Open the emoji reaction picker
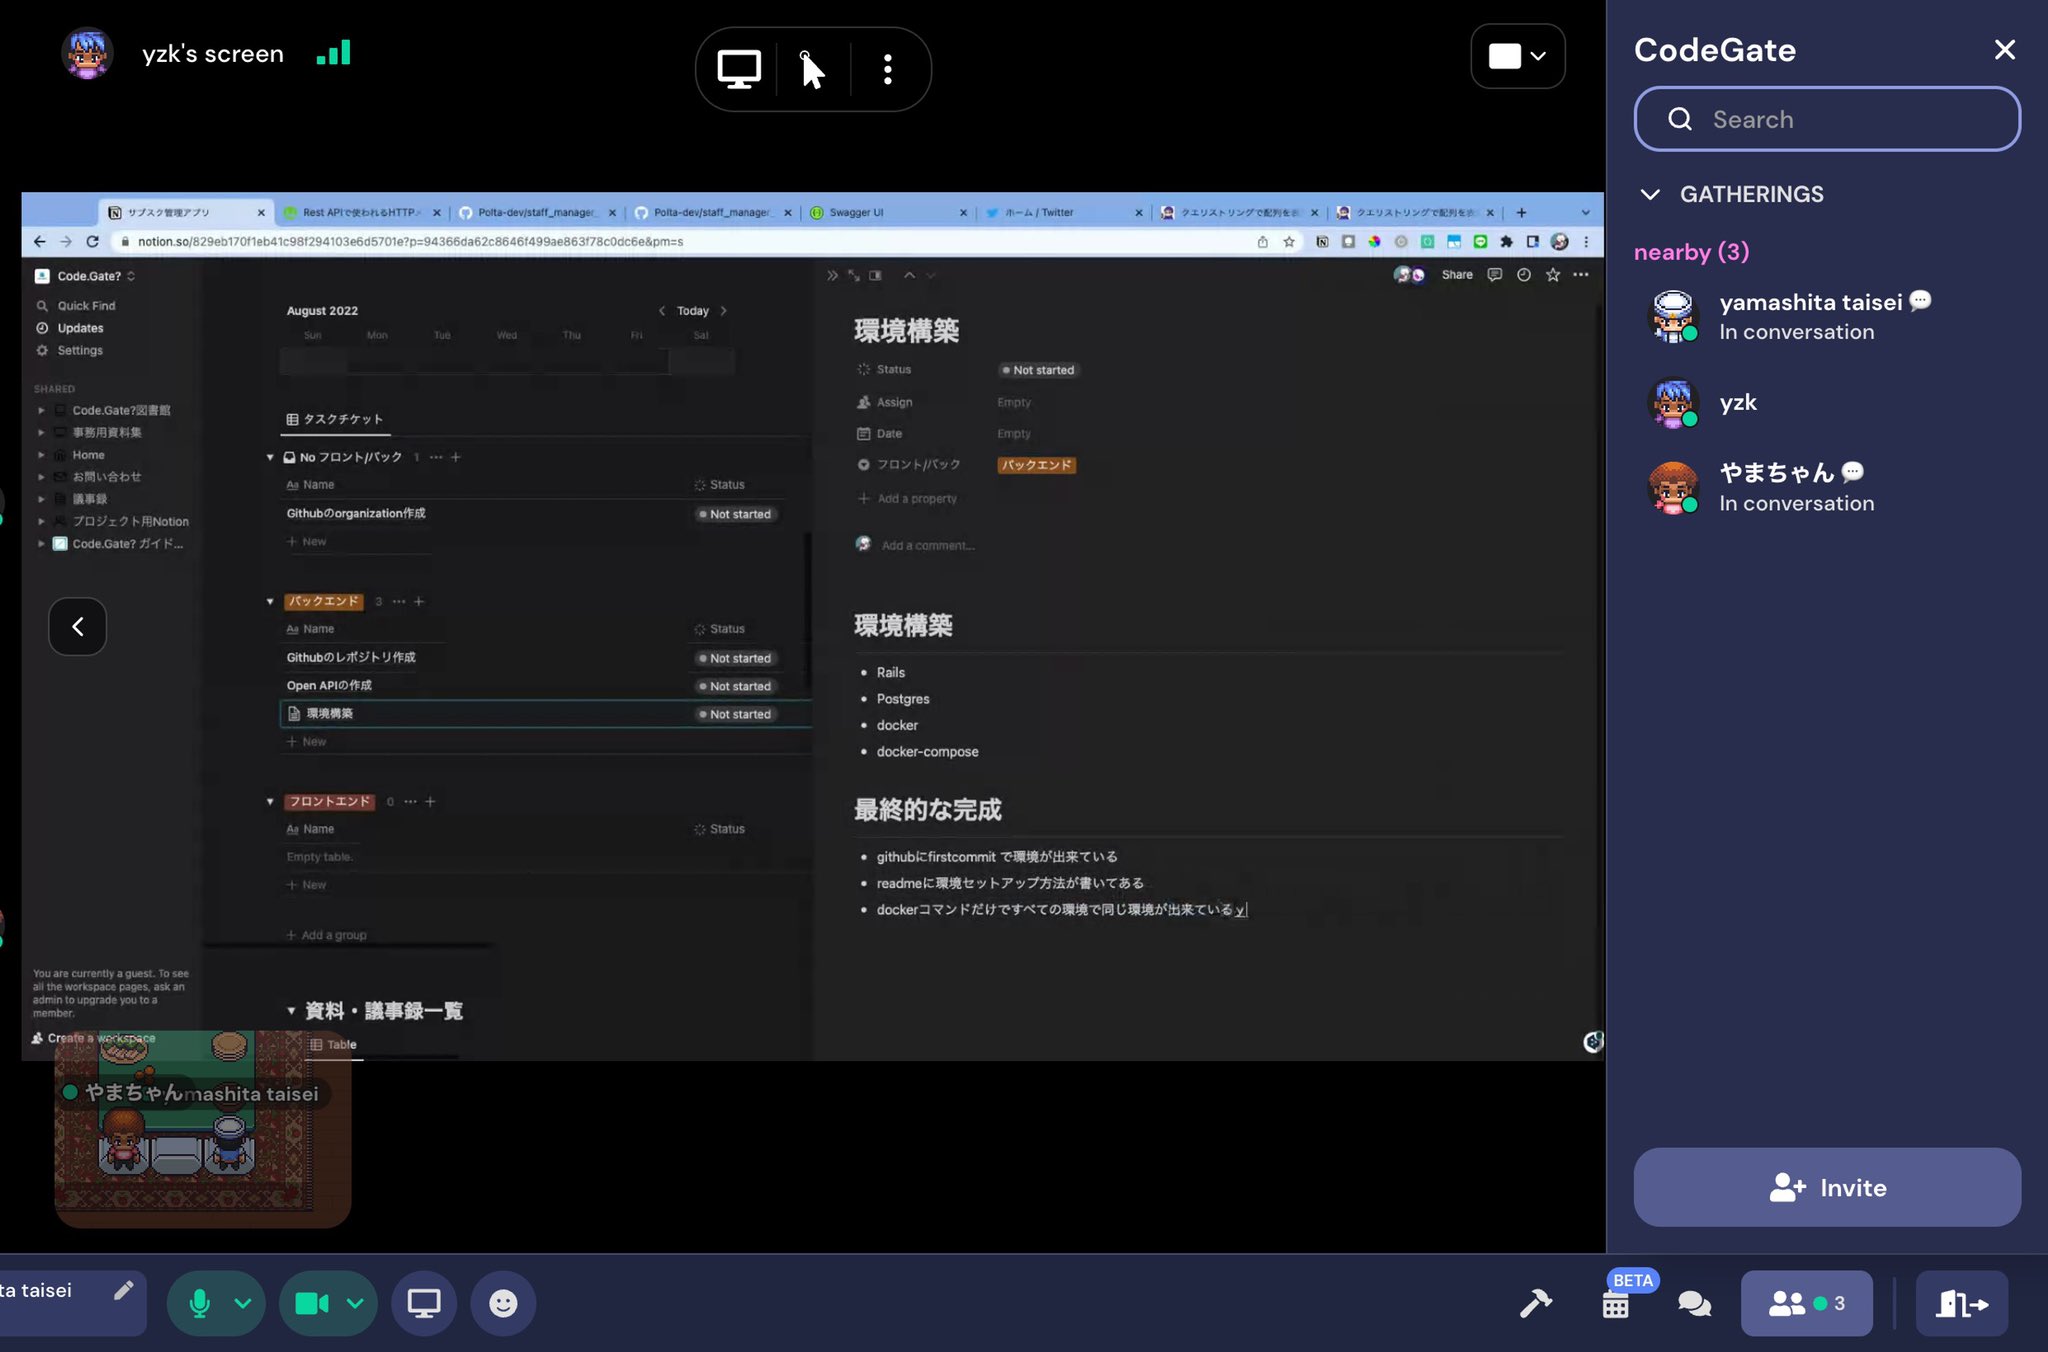 [x=503, y=1303]
